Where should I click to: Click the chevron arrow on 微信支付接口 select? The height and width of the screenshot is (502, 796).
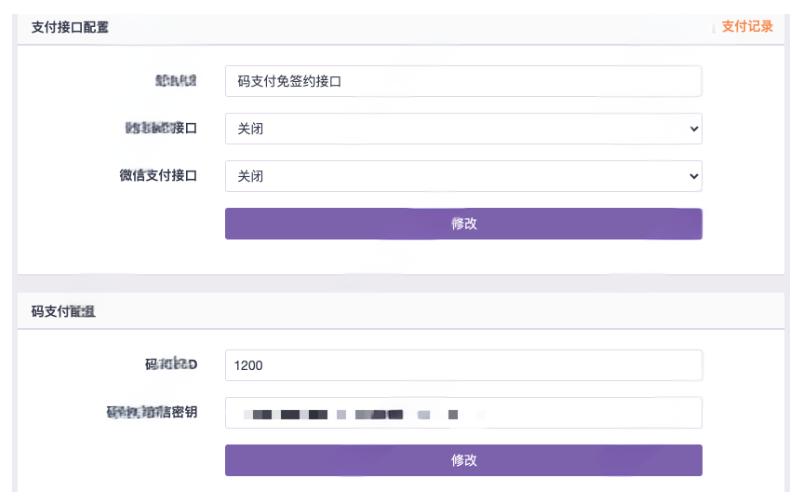[694, 176]
